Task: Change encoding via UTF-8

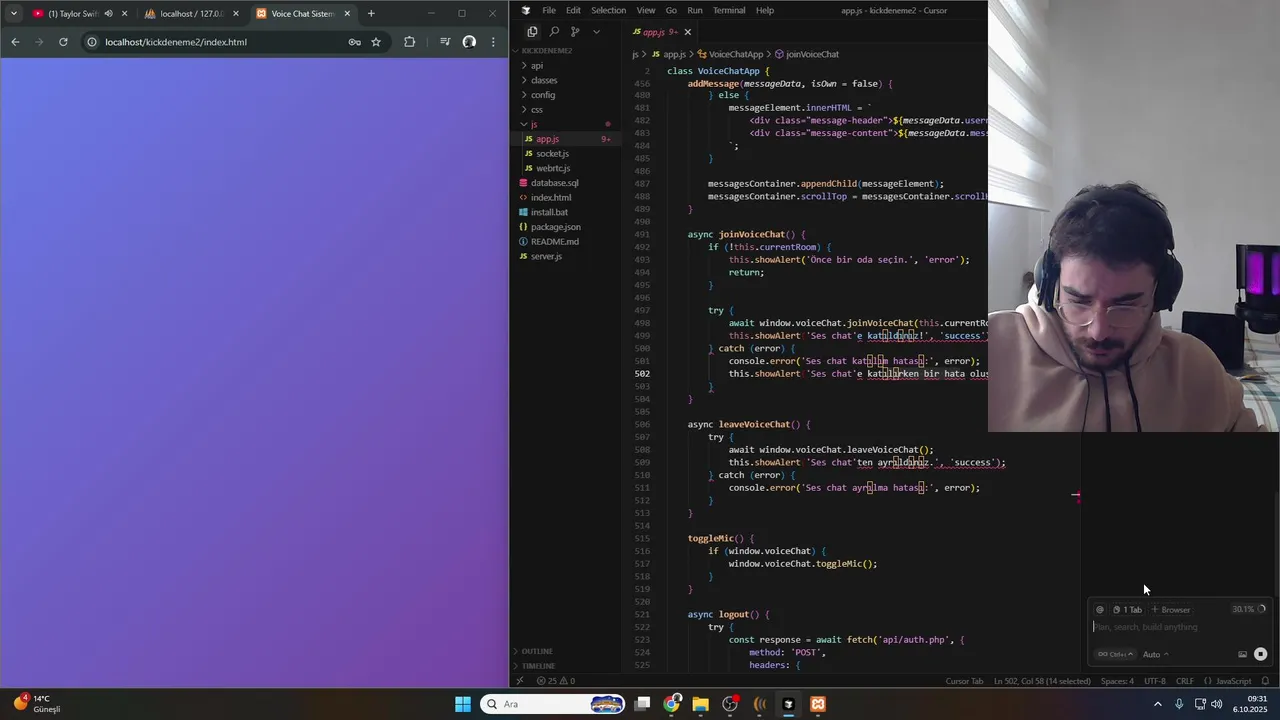Action: pos(1154,681)
